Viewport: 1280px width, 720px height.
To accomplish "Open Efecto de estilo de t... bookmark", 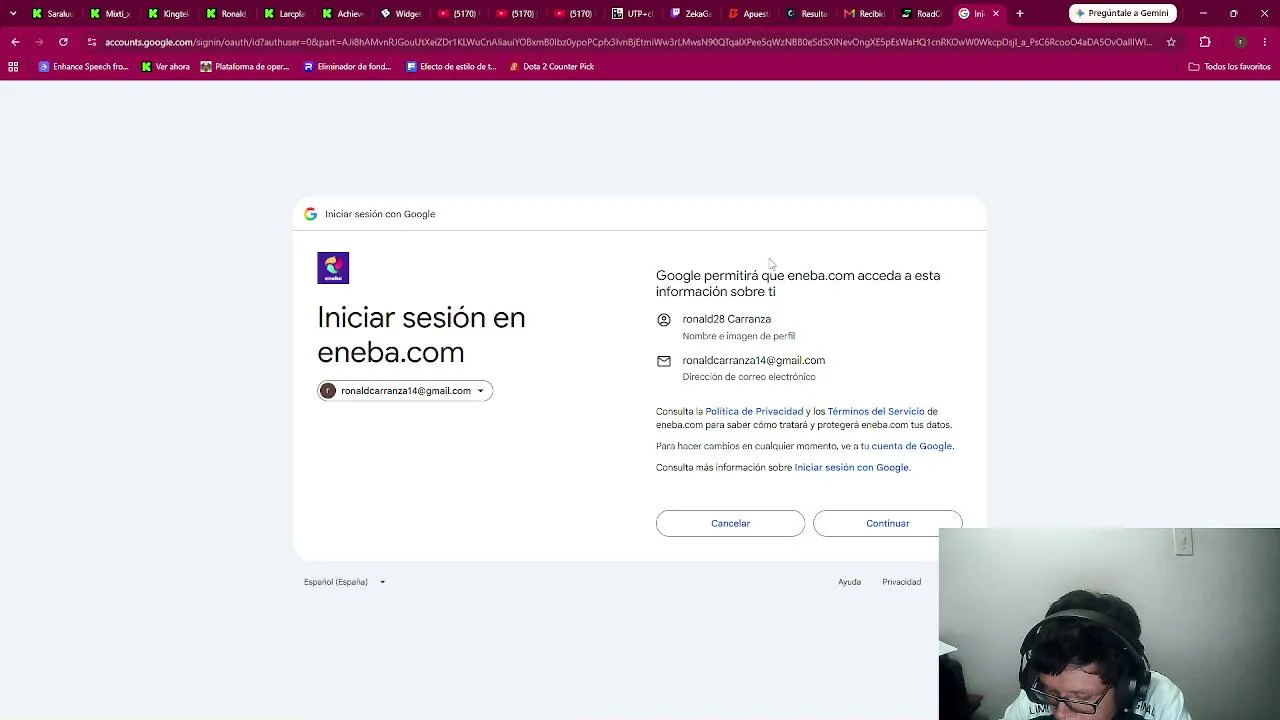I will [x=451, y=67].
